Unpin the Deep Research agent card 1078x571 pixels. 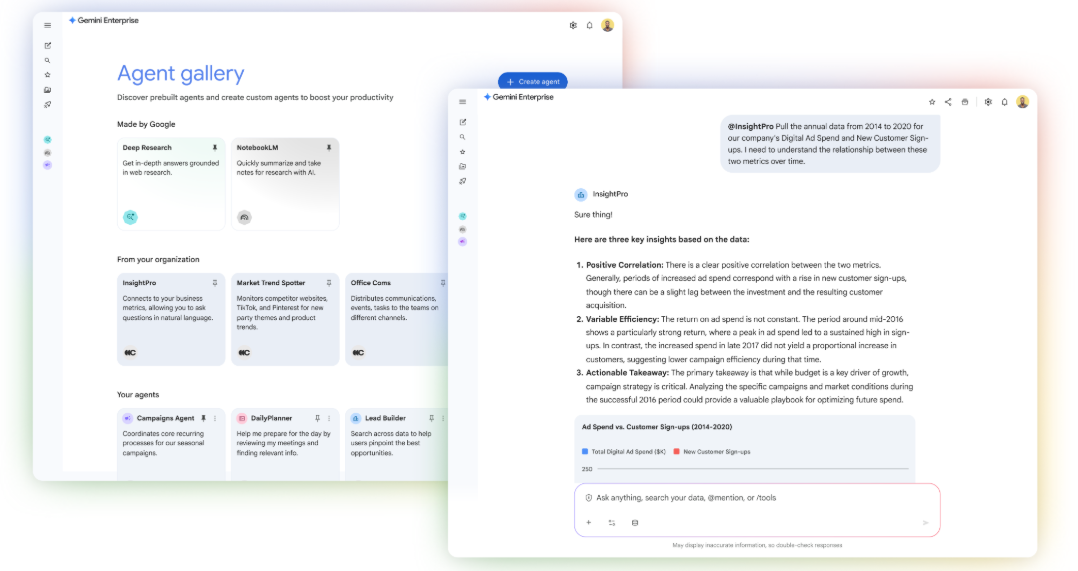pyautogui.click(x=214, y=148)
